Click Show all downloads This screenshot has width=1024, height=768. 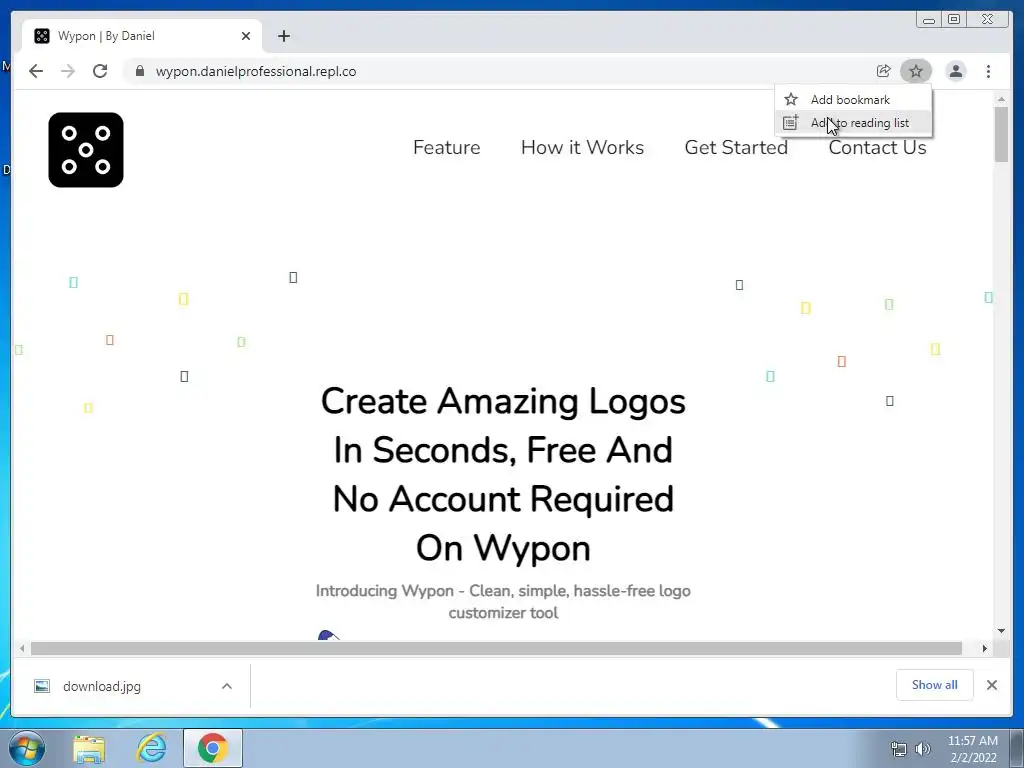click(x=935, y=684)
